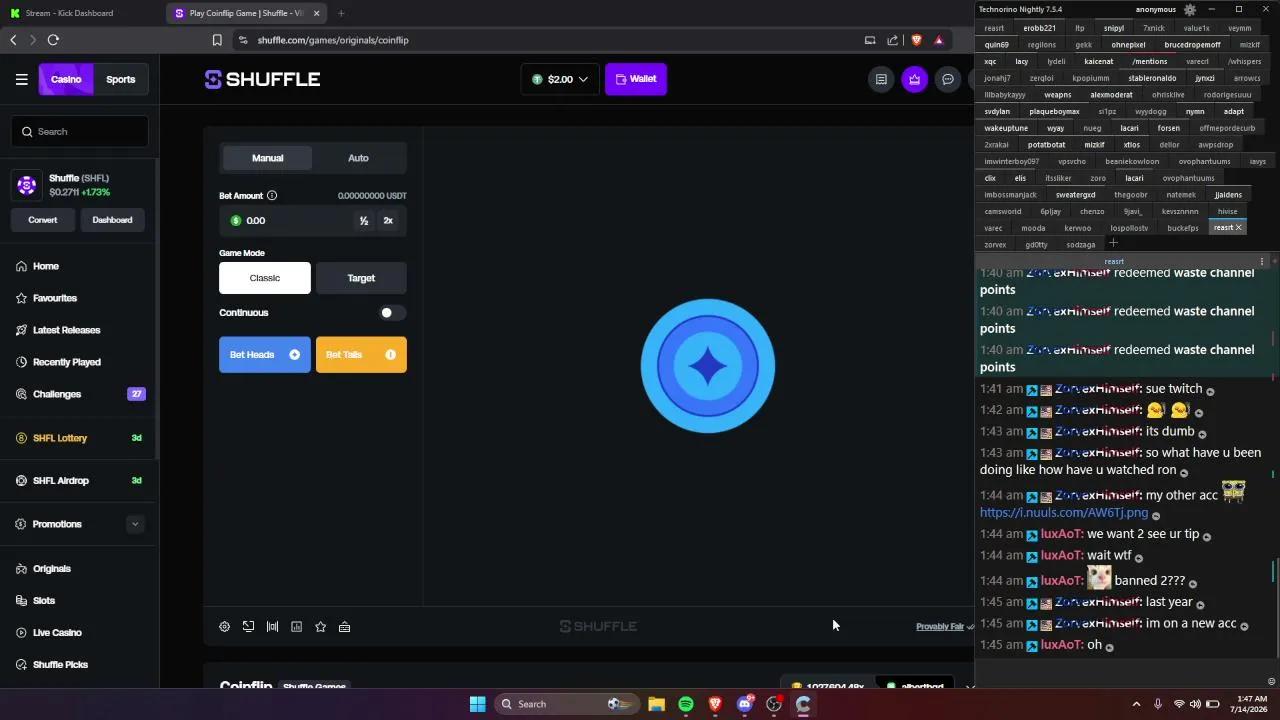Add a new Technorino tab with plus
Image resolution: width=1280 pixels, height=720 pixels.
click(1113, 243)
